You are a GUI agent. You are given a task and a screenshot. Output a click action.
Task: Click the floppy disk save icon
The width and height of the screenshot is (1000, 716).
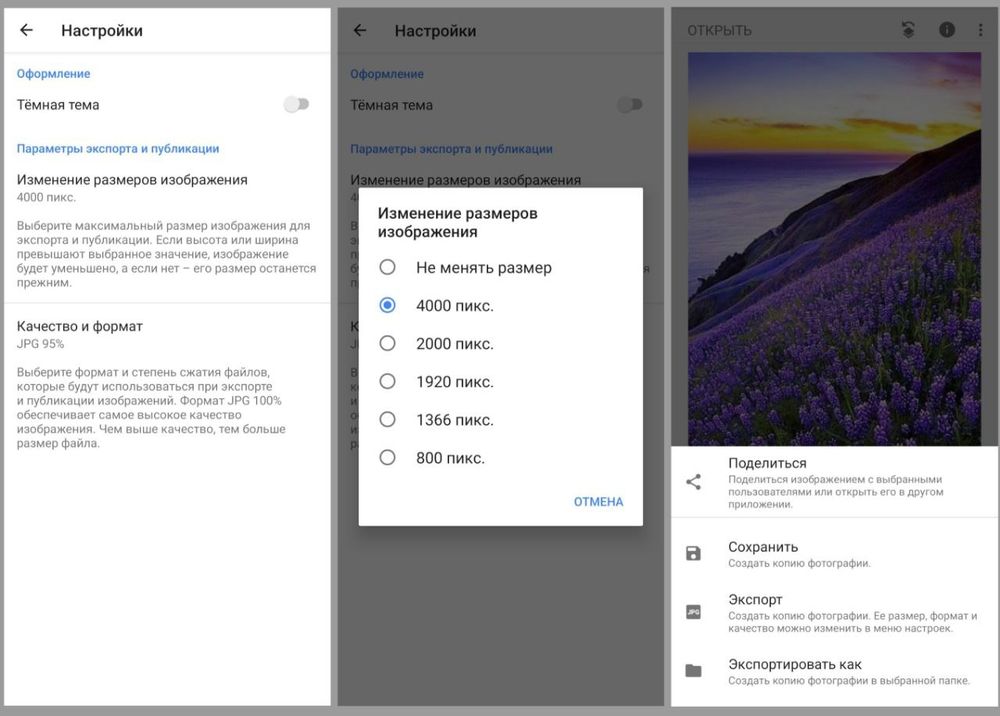click(693, 553)
